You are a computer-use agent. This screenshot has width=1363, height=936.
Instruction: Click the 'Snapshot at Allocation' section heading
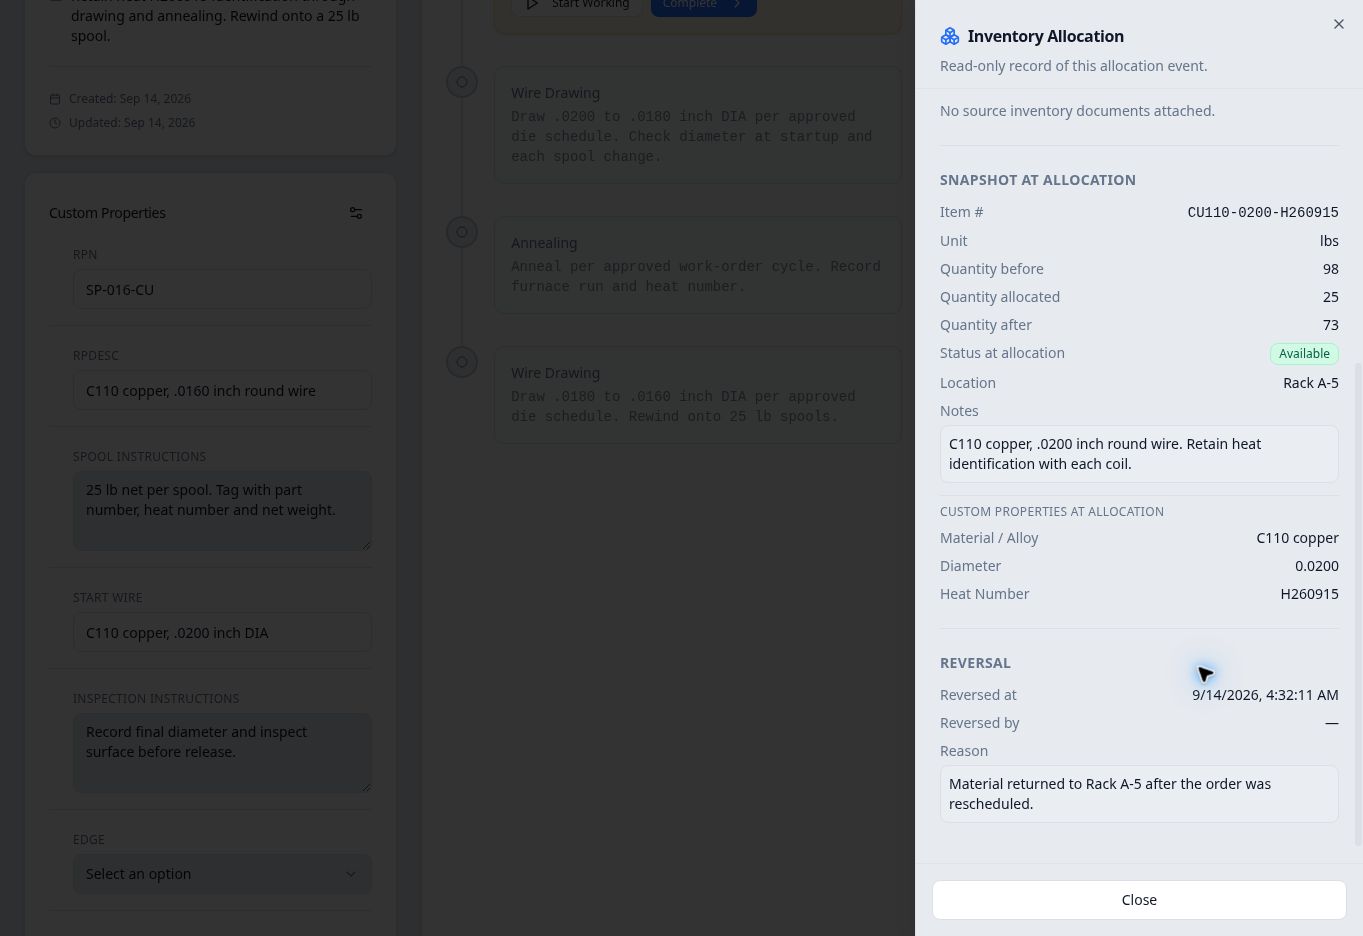coord(1038,180)
